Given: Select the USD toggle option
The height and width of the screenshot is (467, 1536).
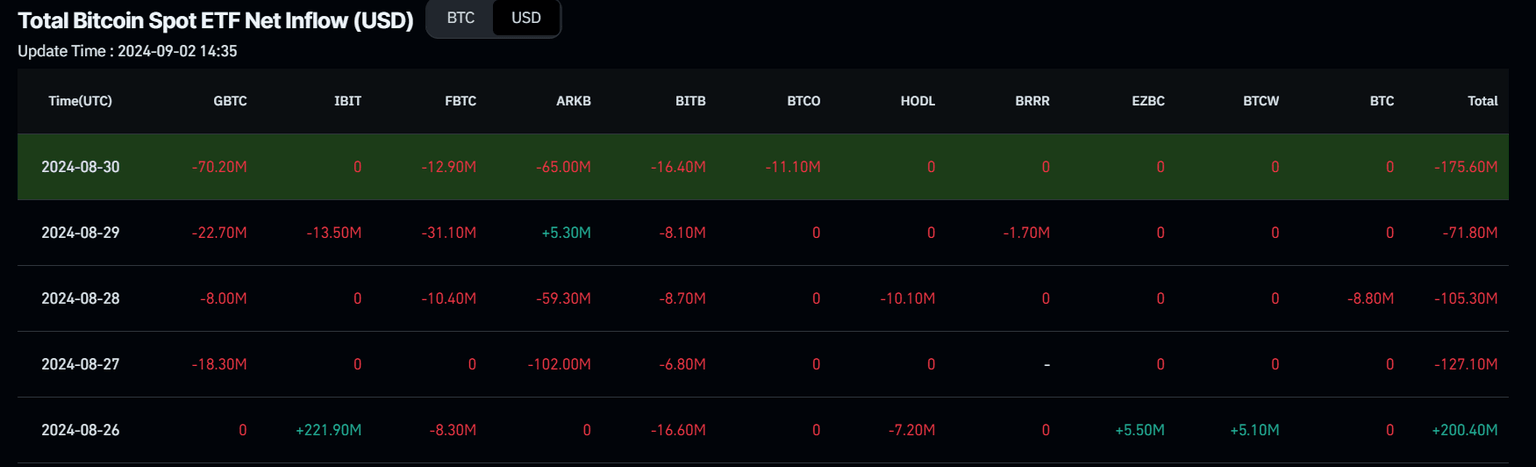Looking at the screenshot, I should pyautogui.click(x=526, y=18).
